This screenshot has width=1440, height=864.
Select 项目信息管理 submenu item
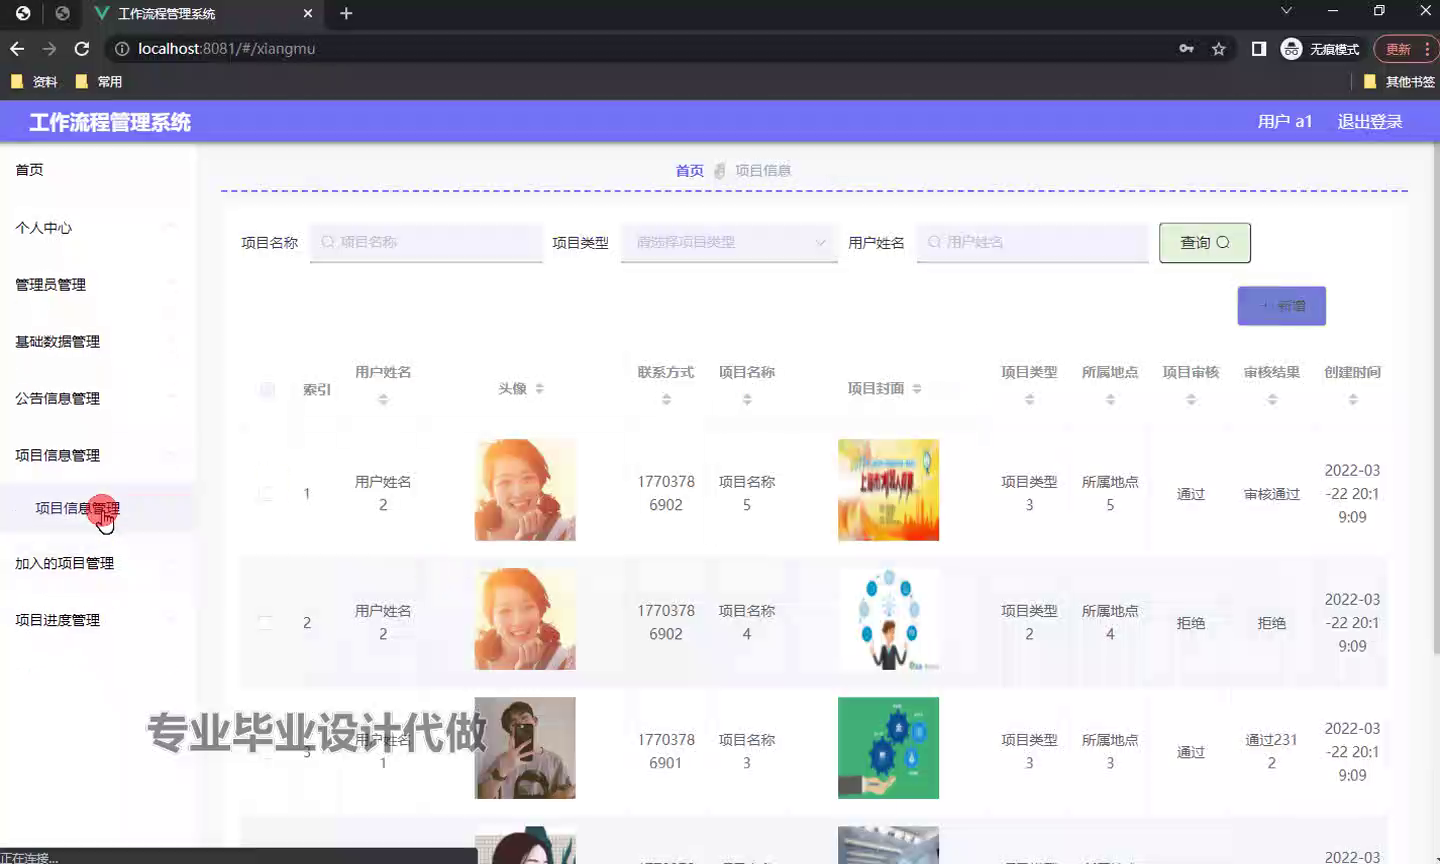click(97, 508)
